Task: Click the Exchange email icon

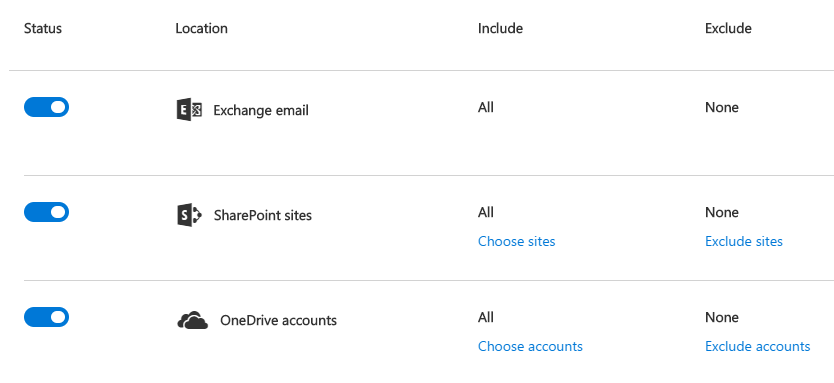Action: (189, 110)
